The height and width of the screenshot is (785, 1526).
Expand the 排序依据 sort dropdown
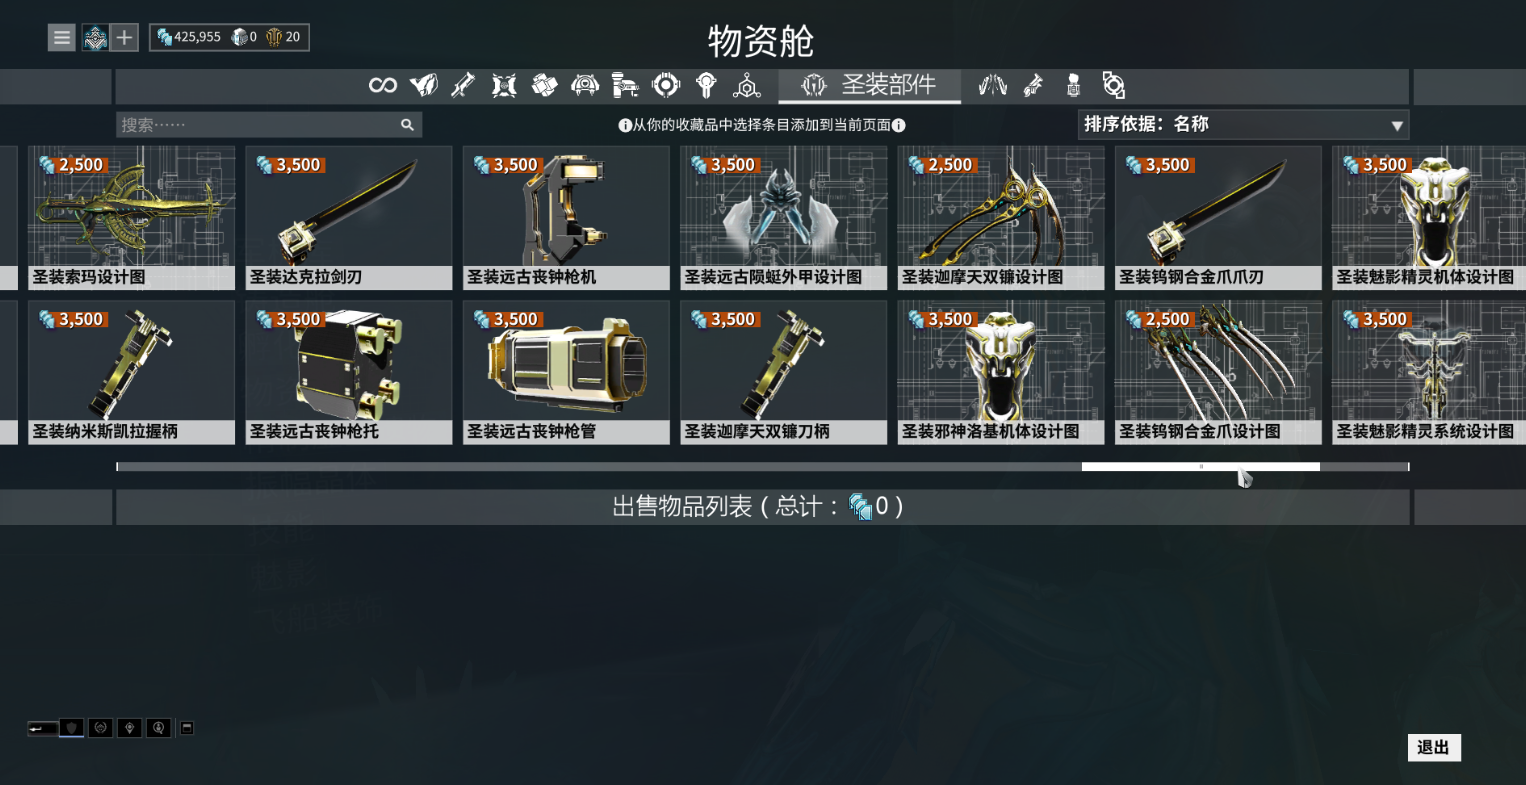point(1244,125)
